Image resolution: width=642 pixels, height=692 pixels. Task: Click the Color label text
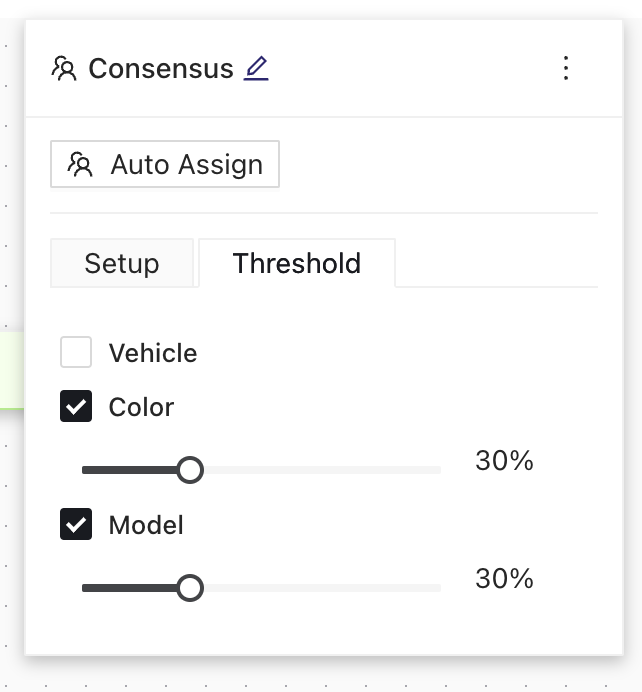point(141,407)
